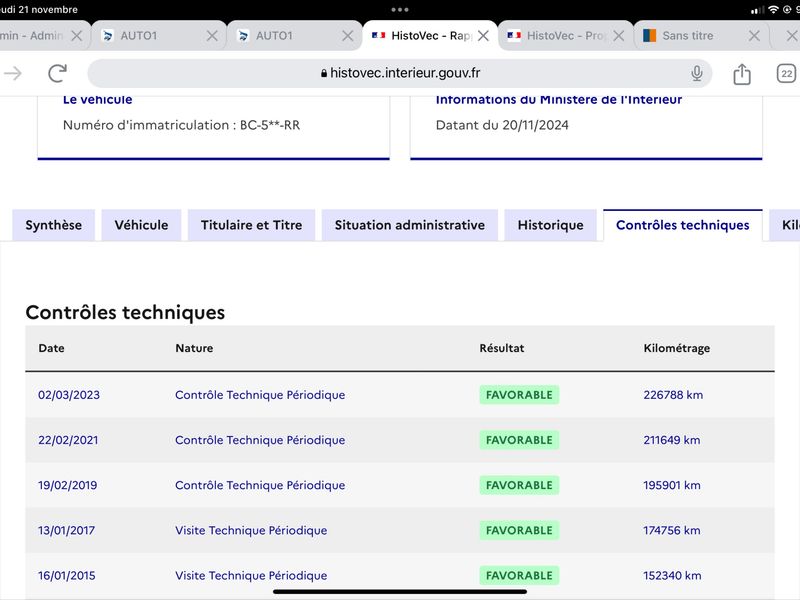The height and width of the screenshot is (600, 800).
Task: Select the Contrôles techniques tab
Action: [683, 225]
